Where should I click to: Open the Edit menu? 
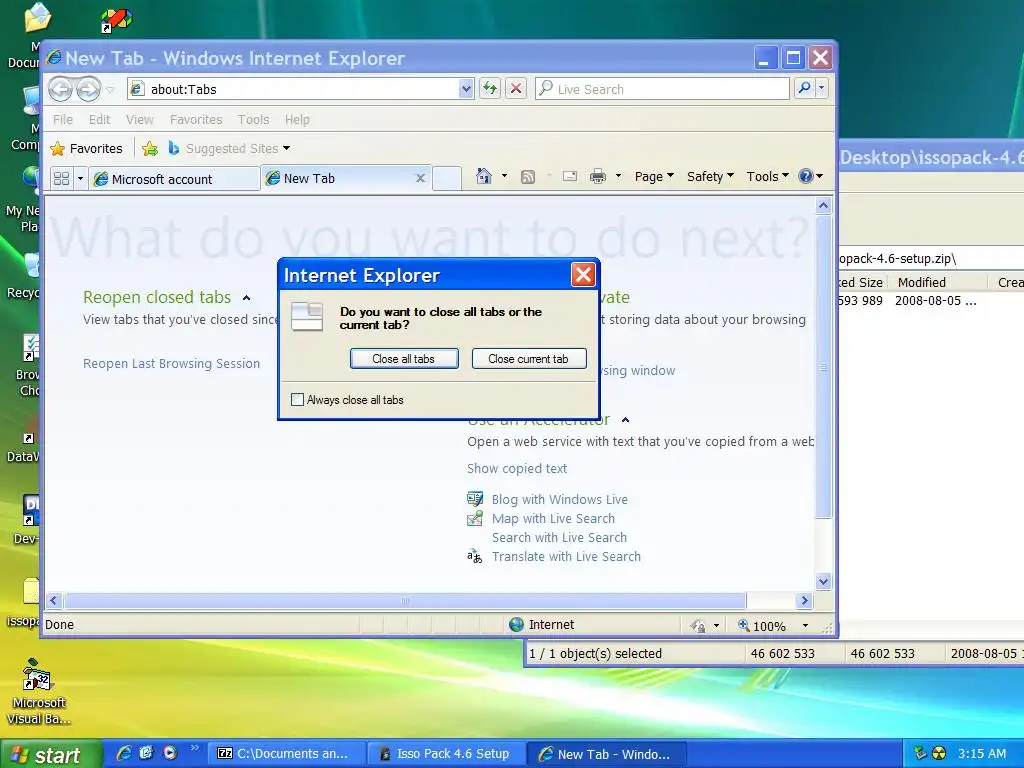pos(99,120)
